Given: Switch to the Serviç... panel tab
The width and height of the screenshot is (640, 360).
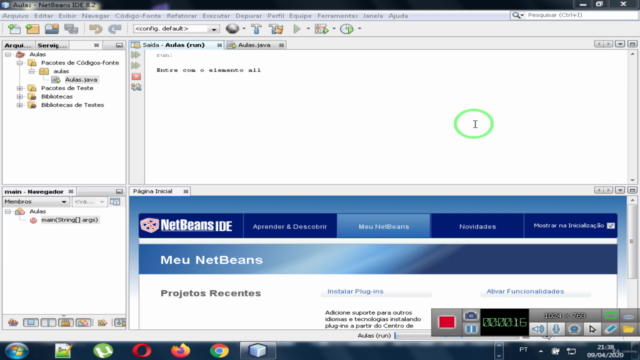Looking at the screenshot, I should point(52,45).
